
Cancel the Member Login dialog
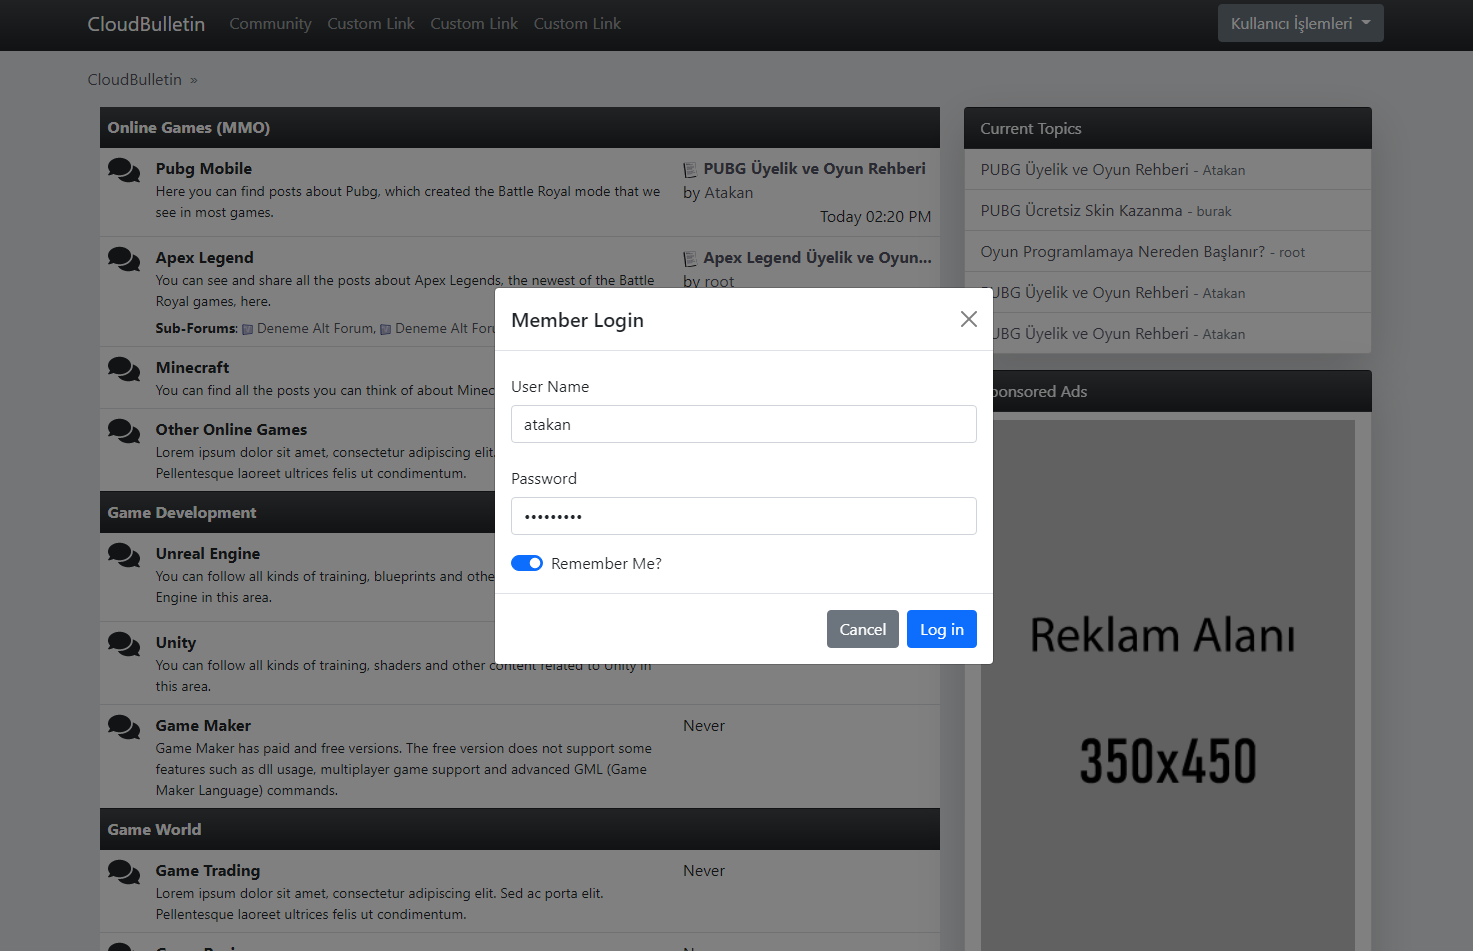pos(862,629)
